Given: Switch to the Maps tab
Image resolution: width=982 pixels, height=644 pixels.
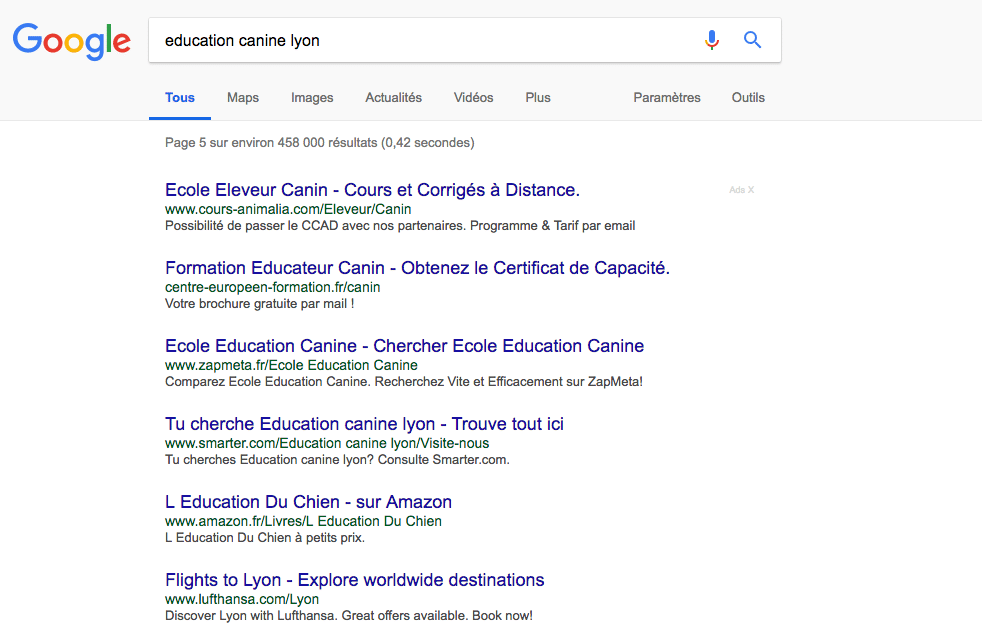Looking at the screenshot, I should pos(243,98).
